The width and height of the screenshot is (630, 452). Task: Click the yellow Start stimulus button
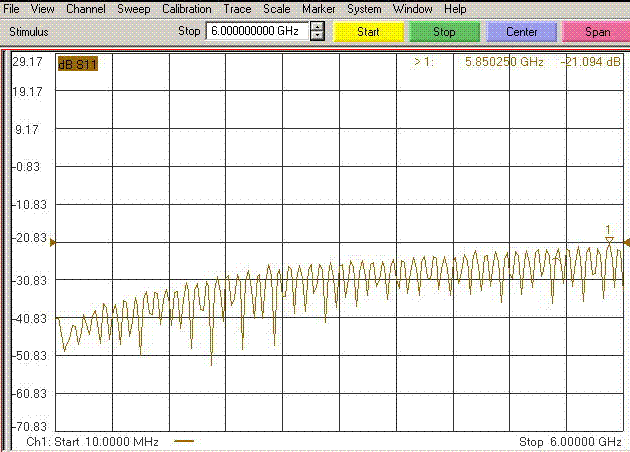point(368,32)
